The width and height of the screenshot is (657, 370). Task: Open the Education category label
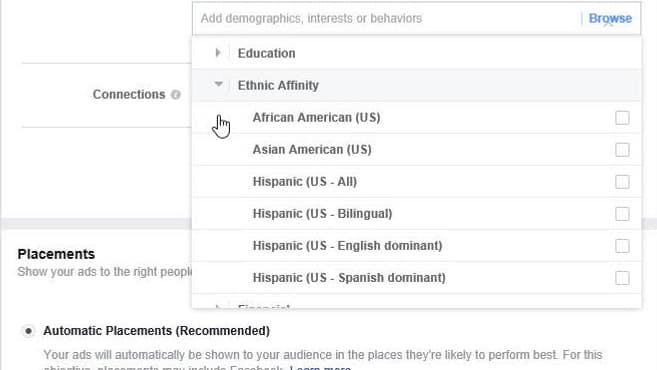(x=266, y=53)
